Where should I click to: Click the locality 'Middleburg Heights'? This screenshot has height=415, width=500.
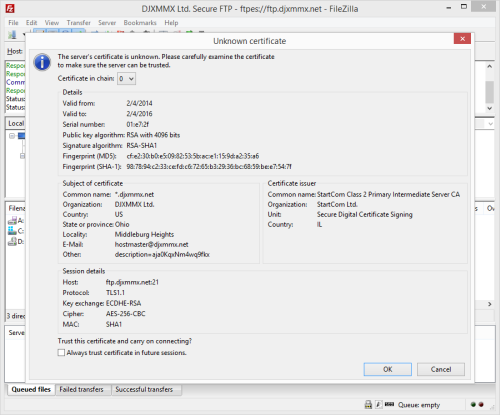(x=144, y=234)
